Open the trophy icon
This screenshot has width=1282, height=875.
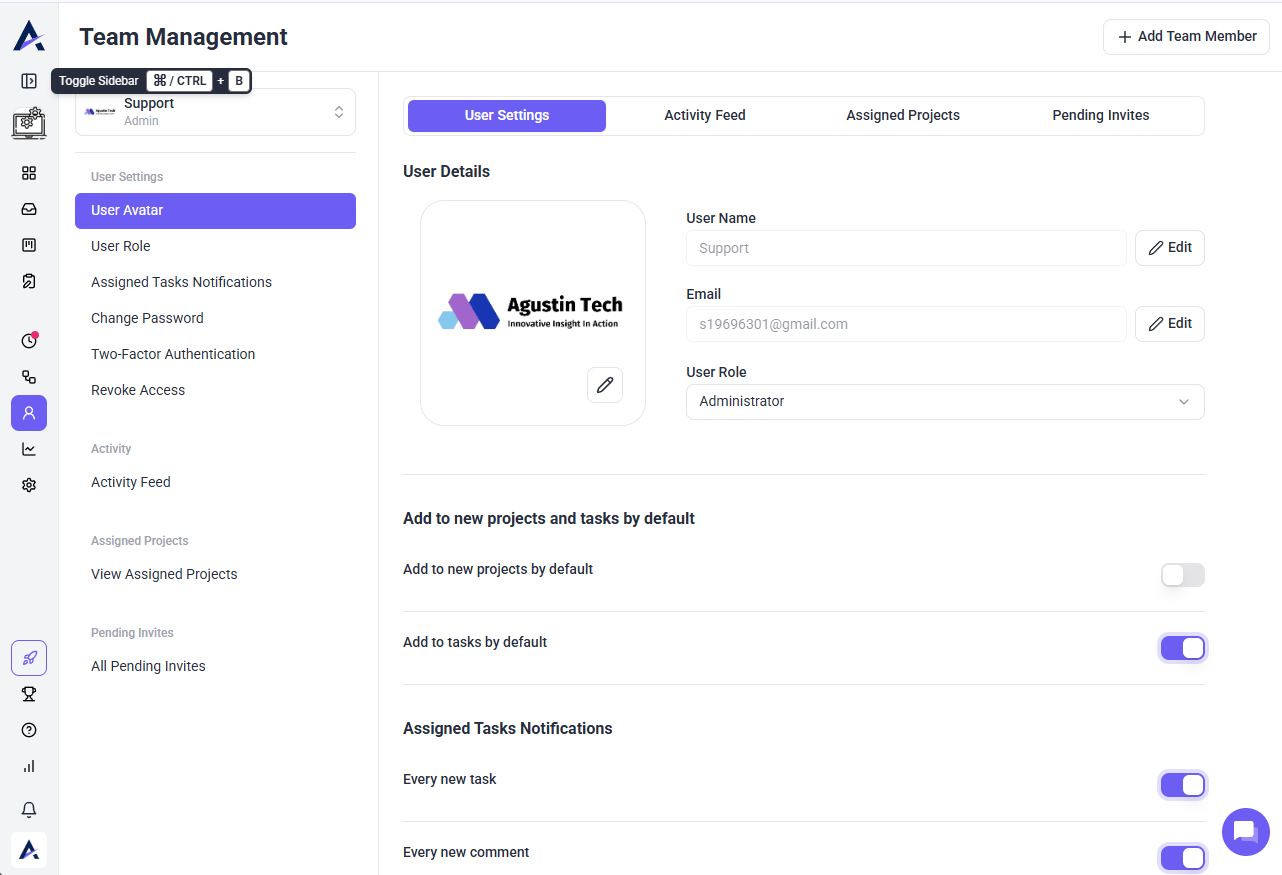pos(29,694)
